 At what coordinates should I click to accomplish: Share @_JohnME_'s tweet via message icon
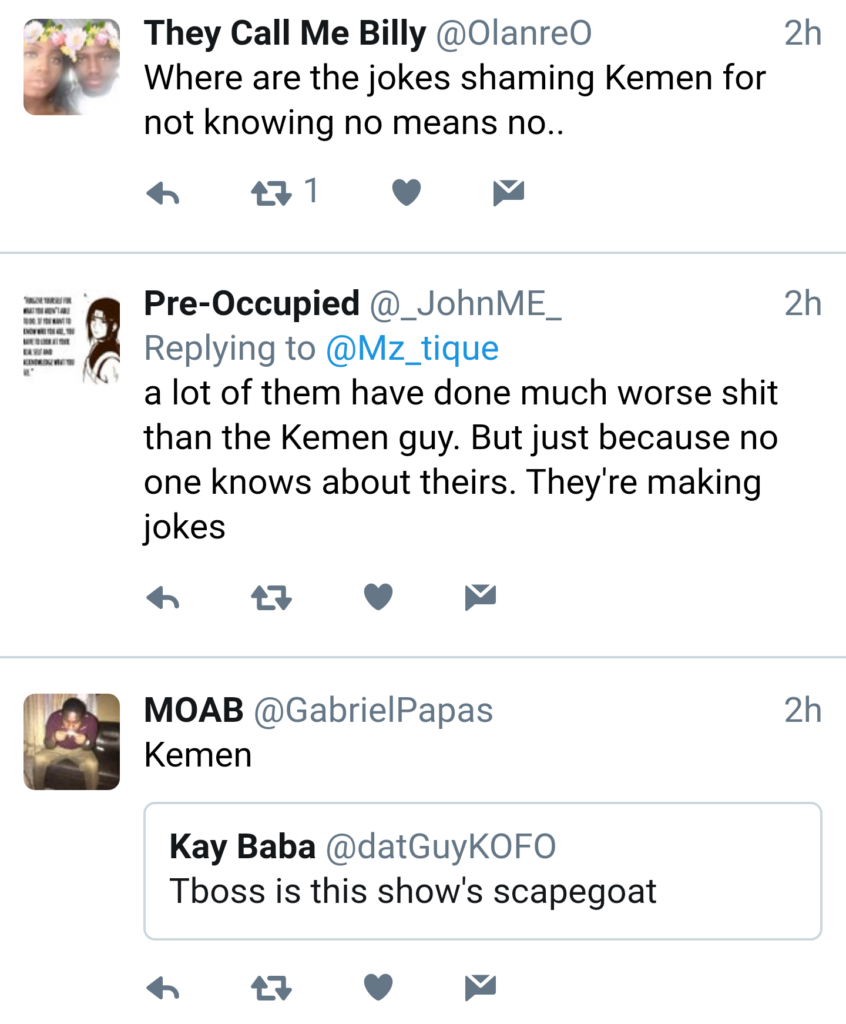coord(481,598)
